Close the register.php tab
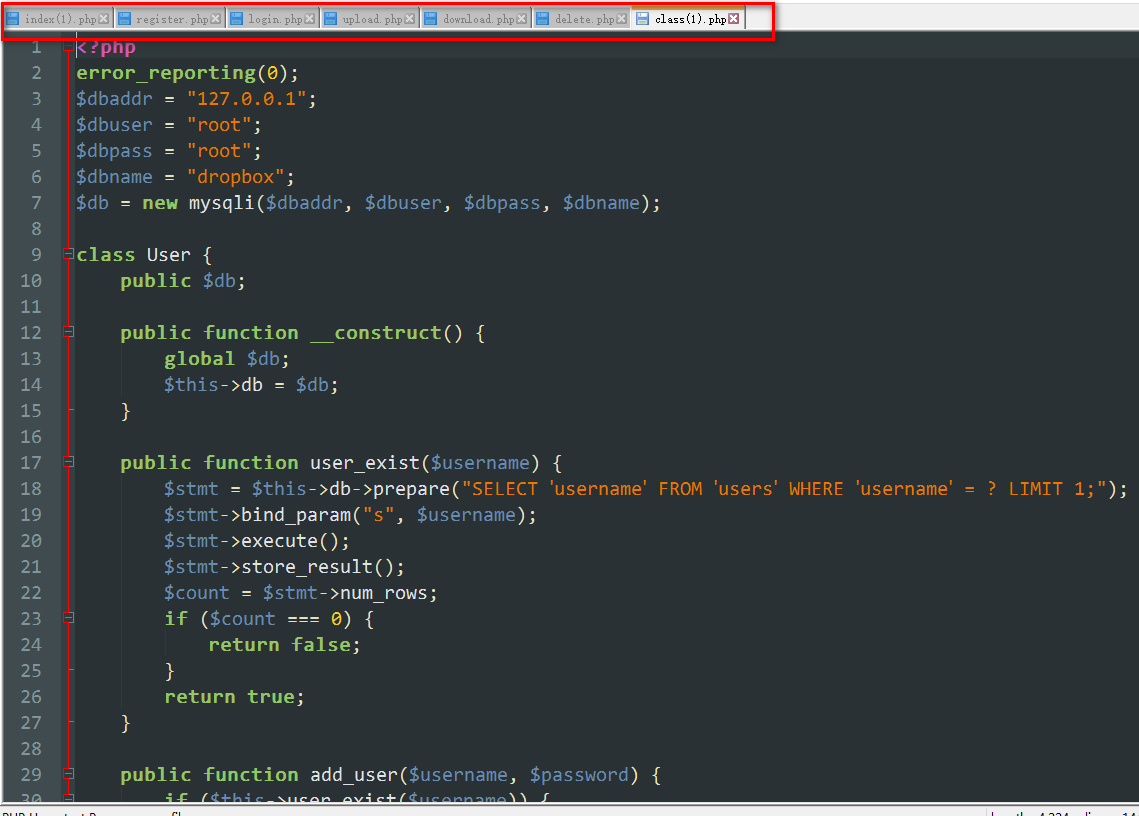The height and width of the screenshot is (816, 1139). coord(215,19)
